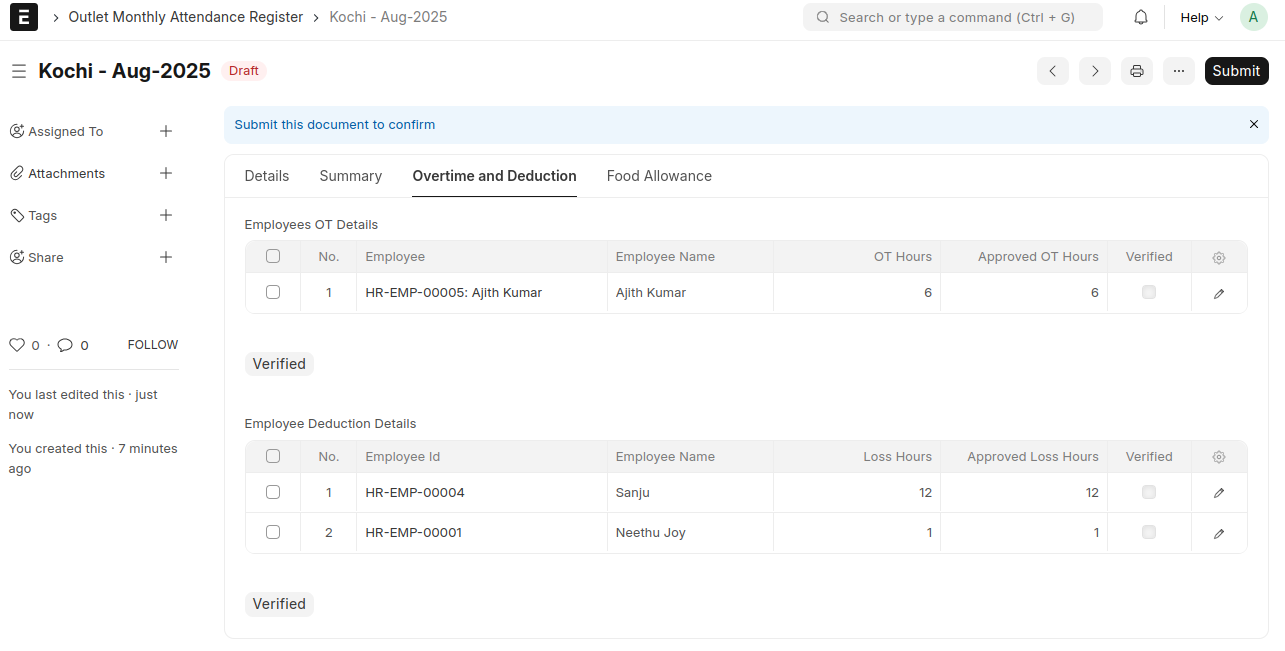Open OT Details table settings gear
The width and height of the screenshot is (1285, 651).
(1219, 258)
